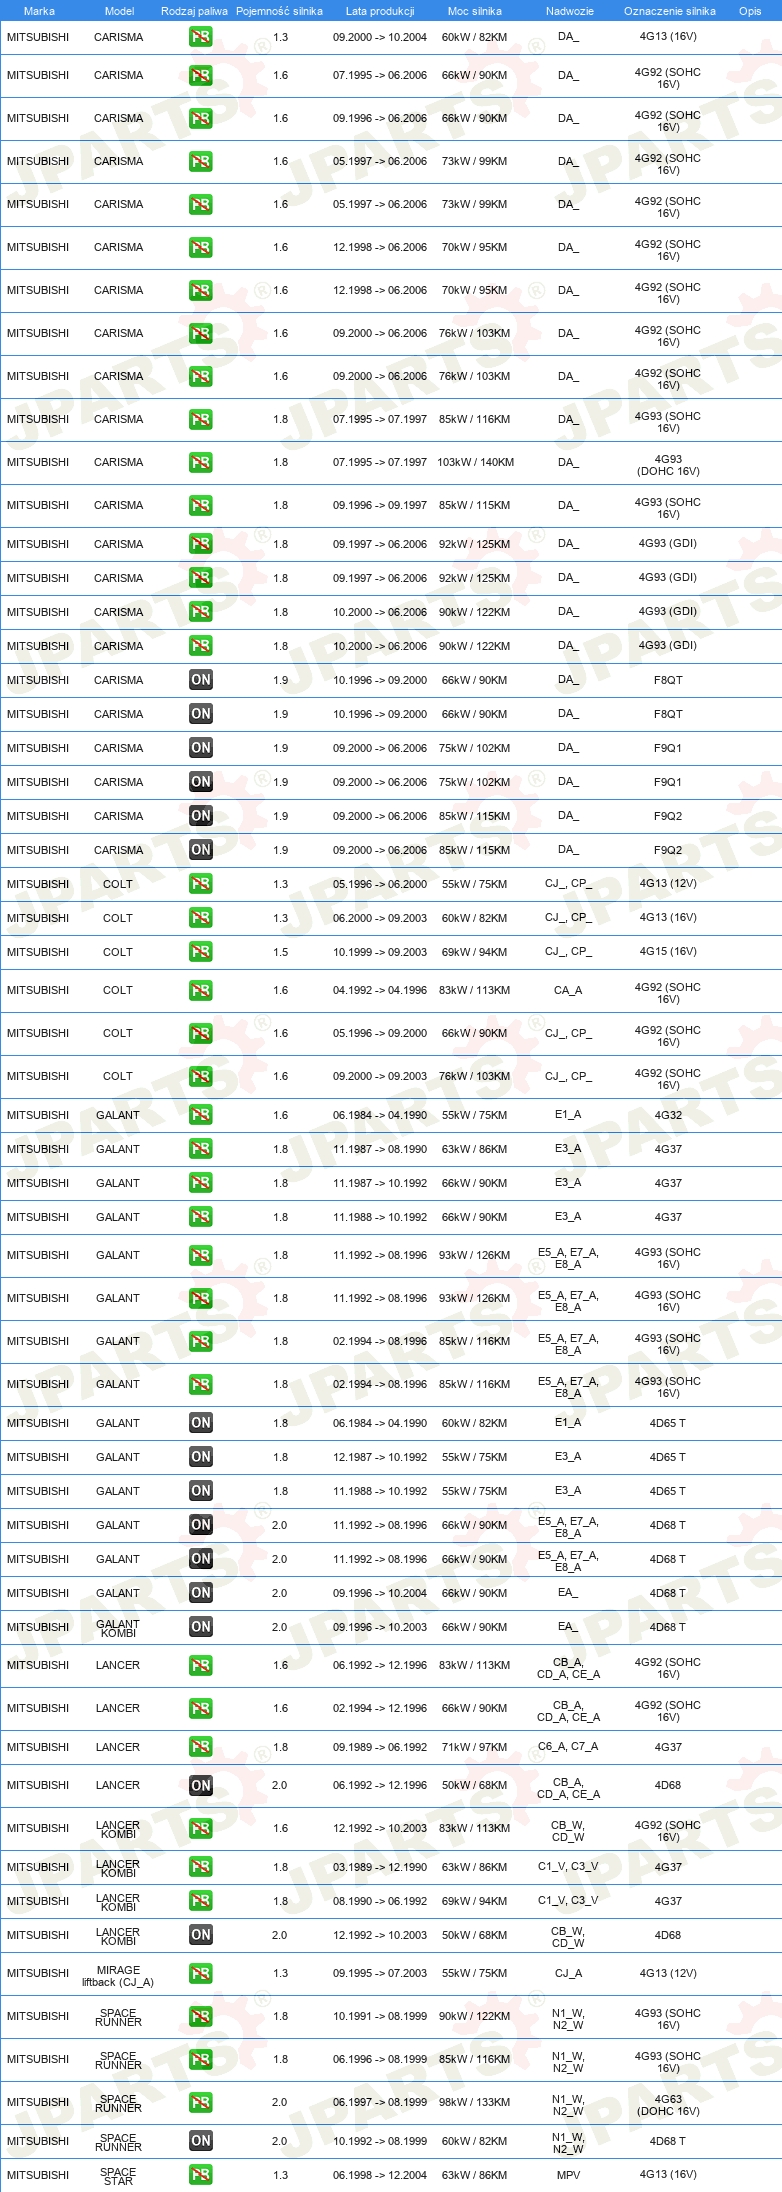Screen dimensions: 782x2192
Task: Click PB icon in Carisma 103kW / 140KM row
Action: tap(201, 463)
